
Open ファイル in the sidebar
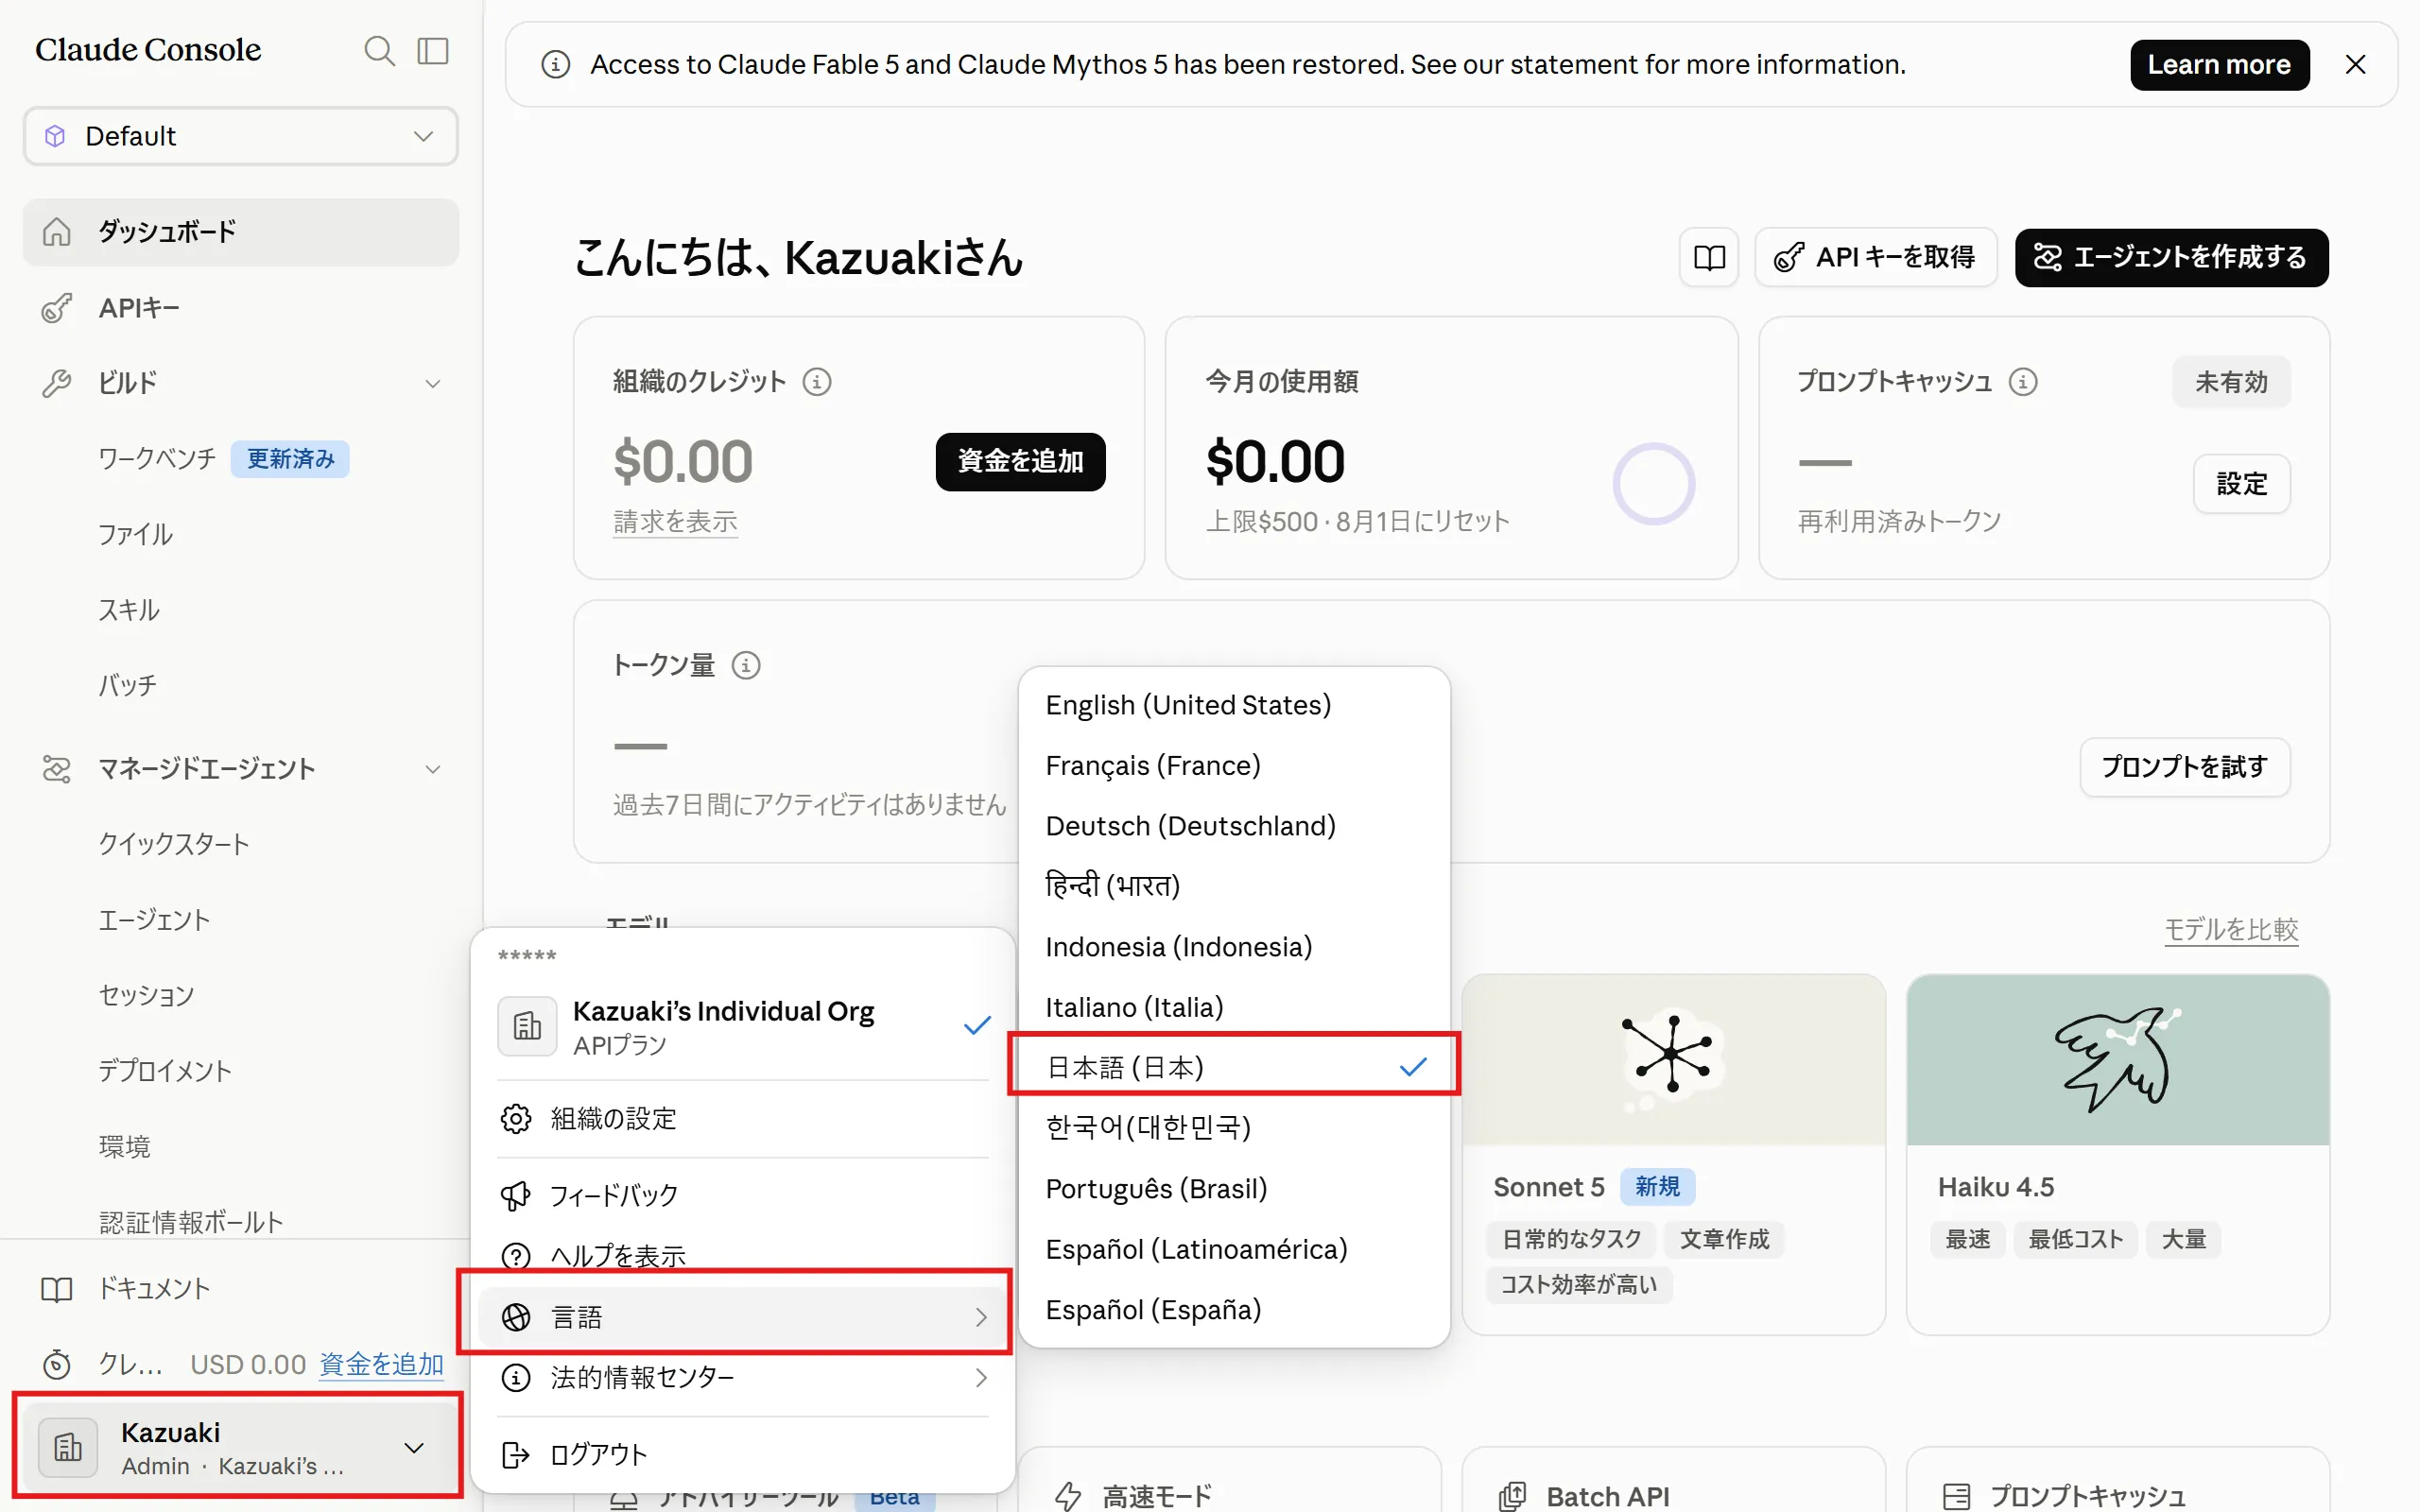click(x=136, y=534)
